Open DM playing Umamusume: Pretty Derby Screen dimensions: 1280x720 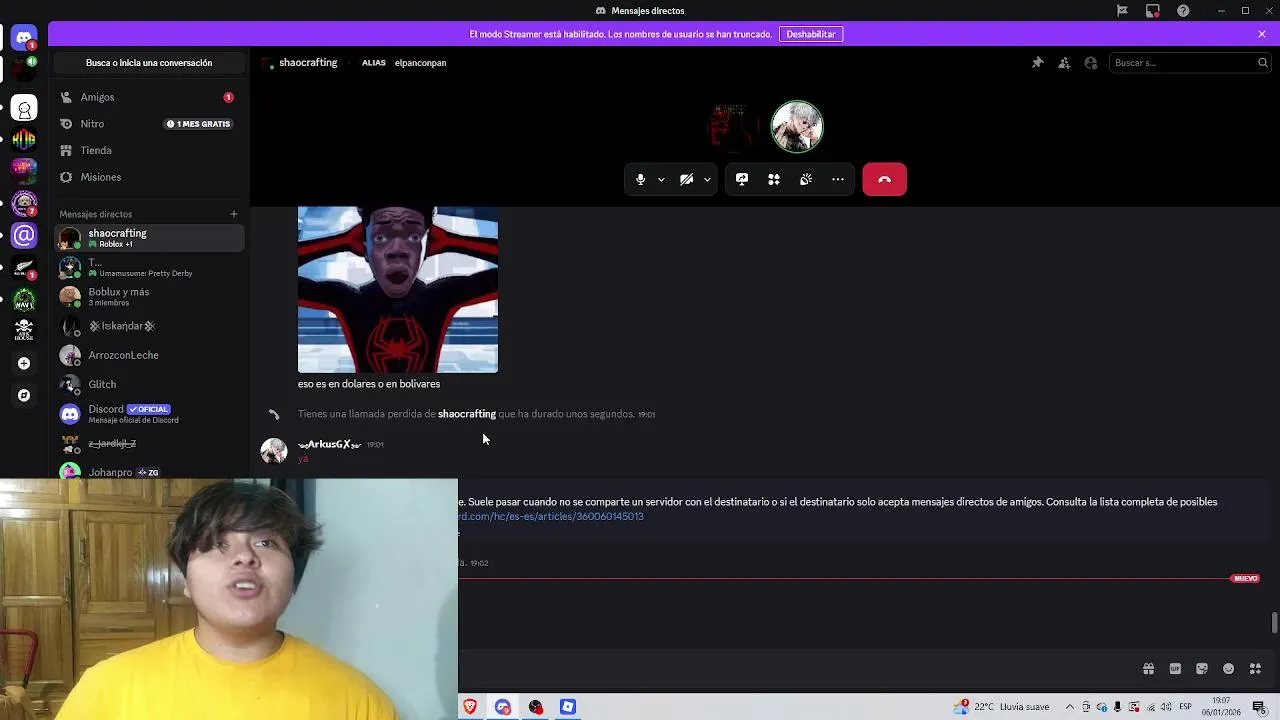pos(148,268)
